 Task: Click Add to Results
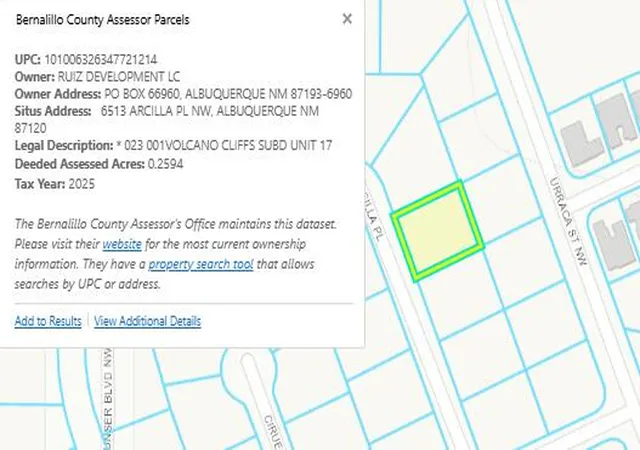(48, 321)
